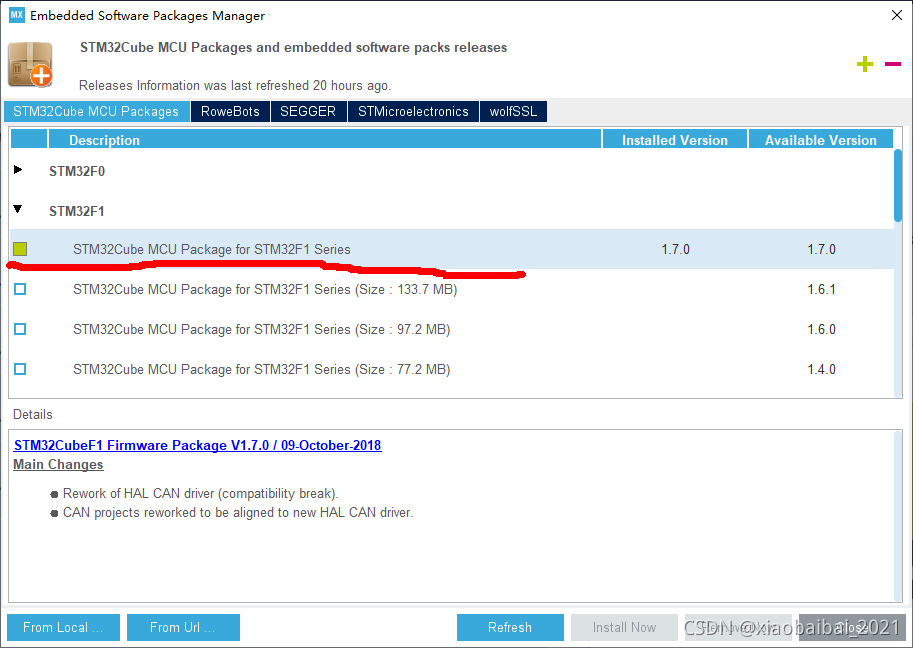Click the 'Rework of HAL CAN driver' bullet
The image size is (913, 648).
tap(200, 494)
